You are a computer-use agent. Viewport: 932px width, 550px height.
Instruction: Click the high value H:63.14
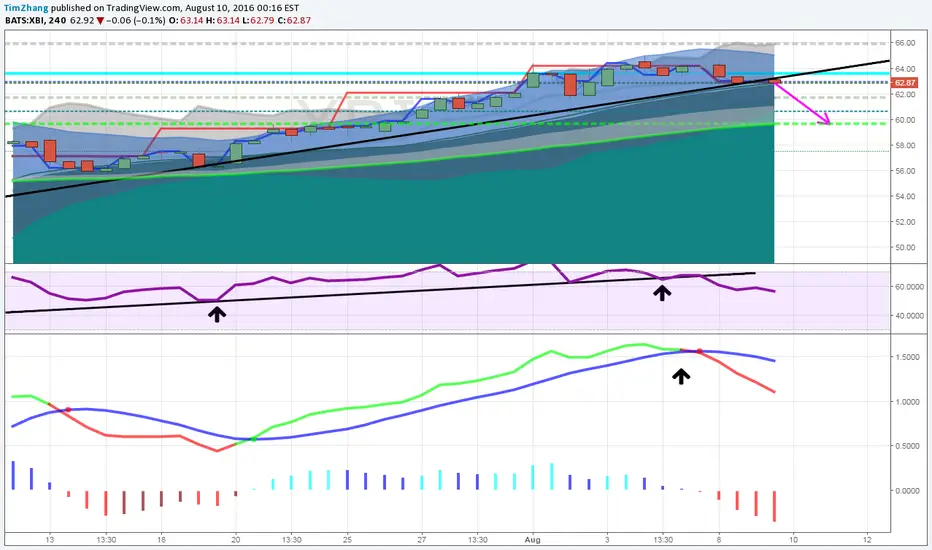(223, 20)
